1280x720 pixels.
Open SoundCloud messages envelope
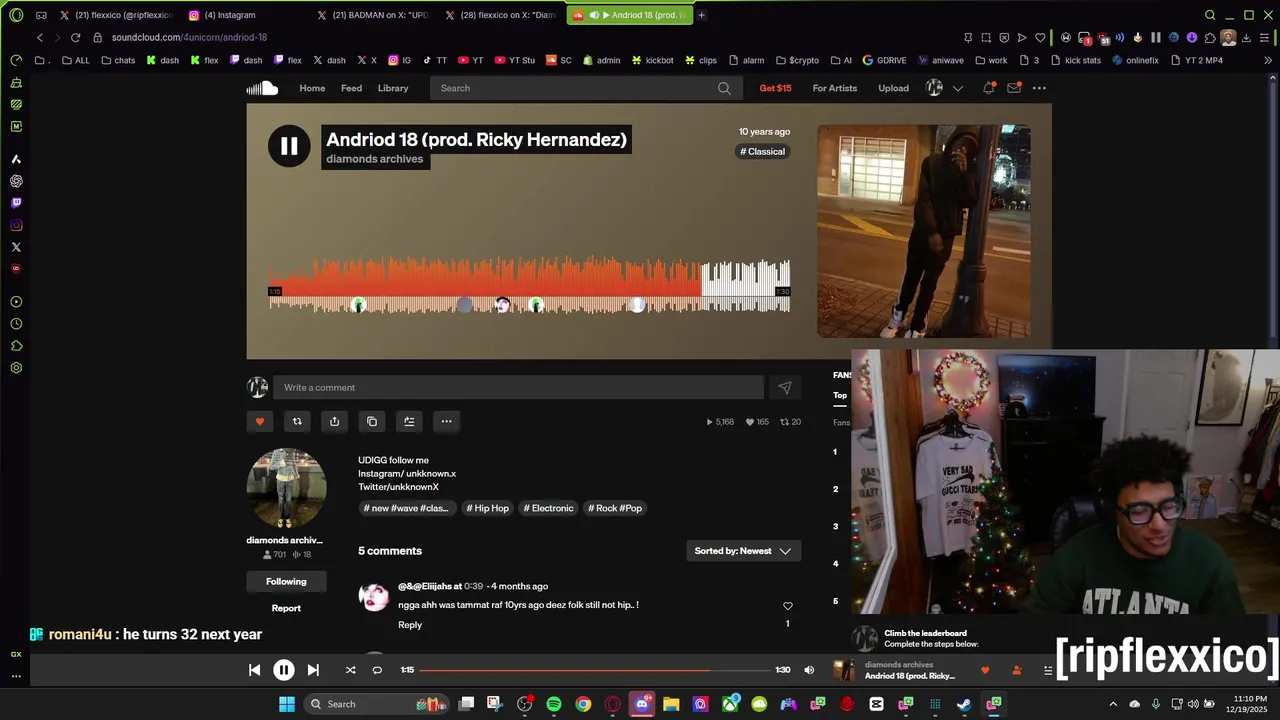click(x=1014, y=88)
